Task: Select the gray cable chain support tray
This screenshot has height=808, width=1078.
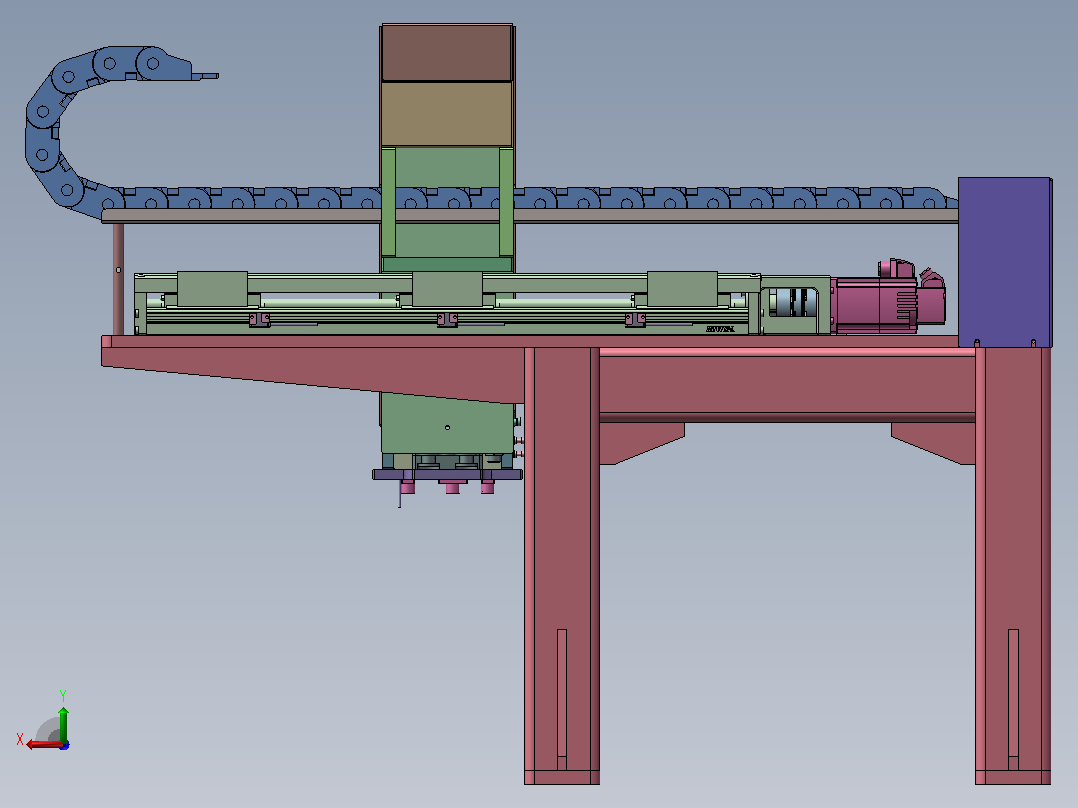Action: tap(529, 216)
